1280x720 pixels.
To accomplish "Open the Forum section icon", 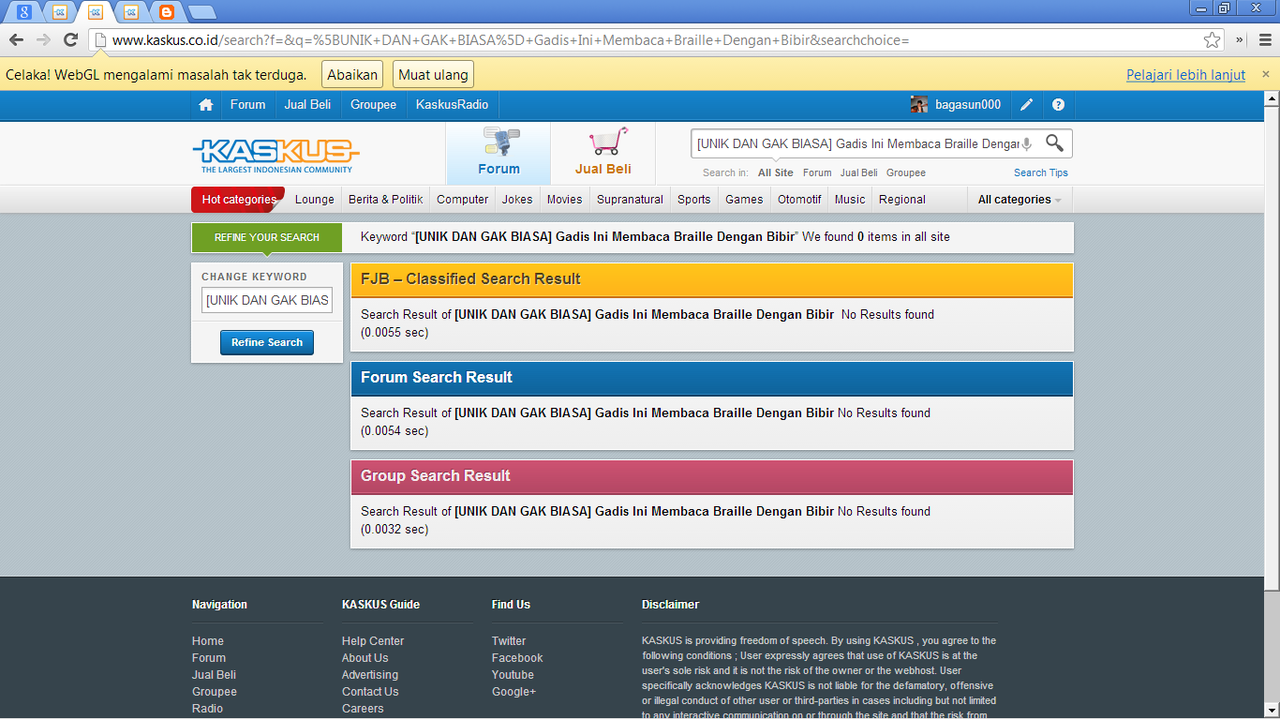I will click(498, 152).
